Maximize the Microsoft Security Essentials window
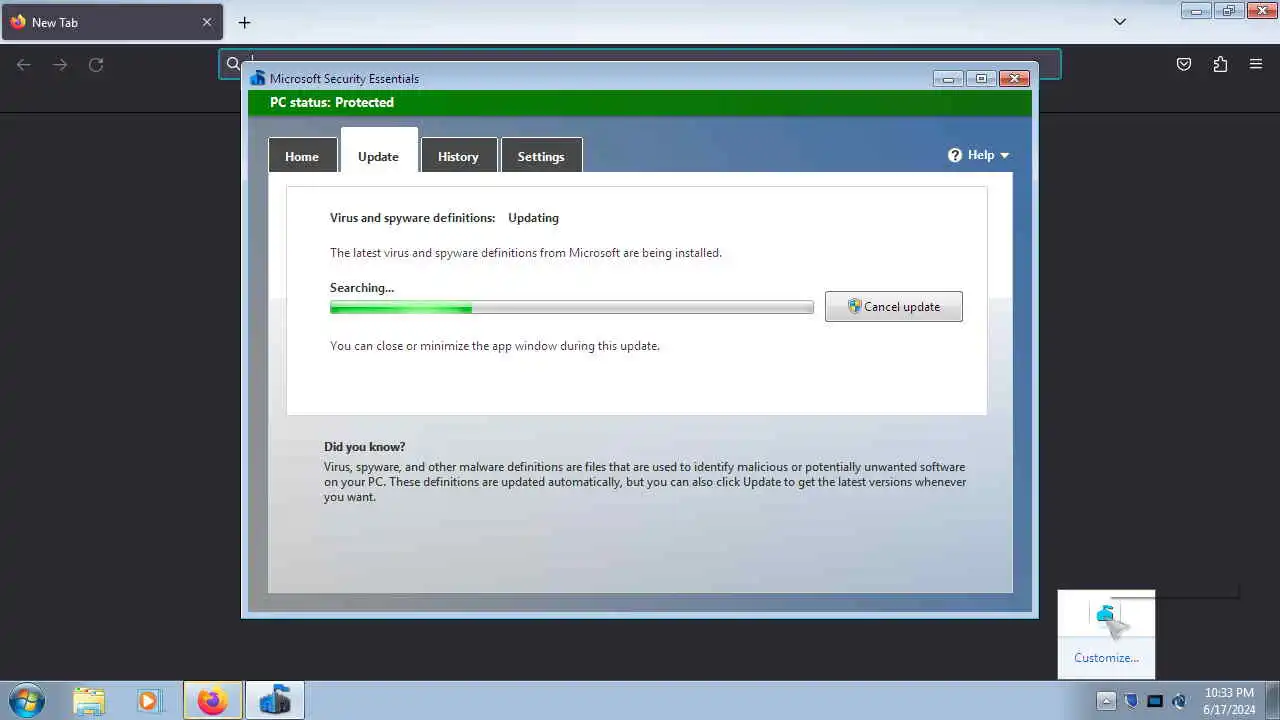 click(x=981, y=79)
